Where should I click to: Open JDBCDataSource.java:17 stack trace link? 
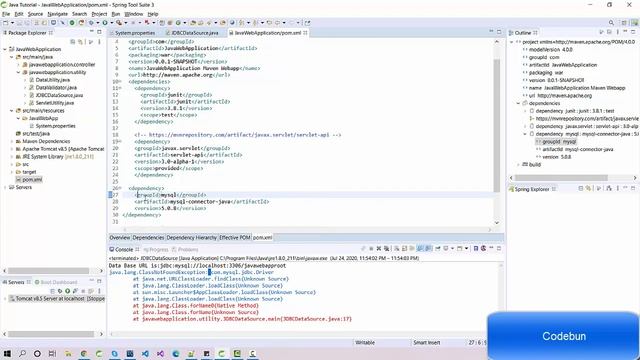click(x=317, y=319)
